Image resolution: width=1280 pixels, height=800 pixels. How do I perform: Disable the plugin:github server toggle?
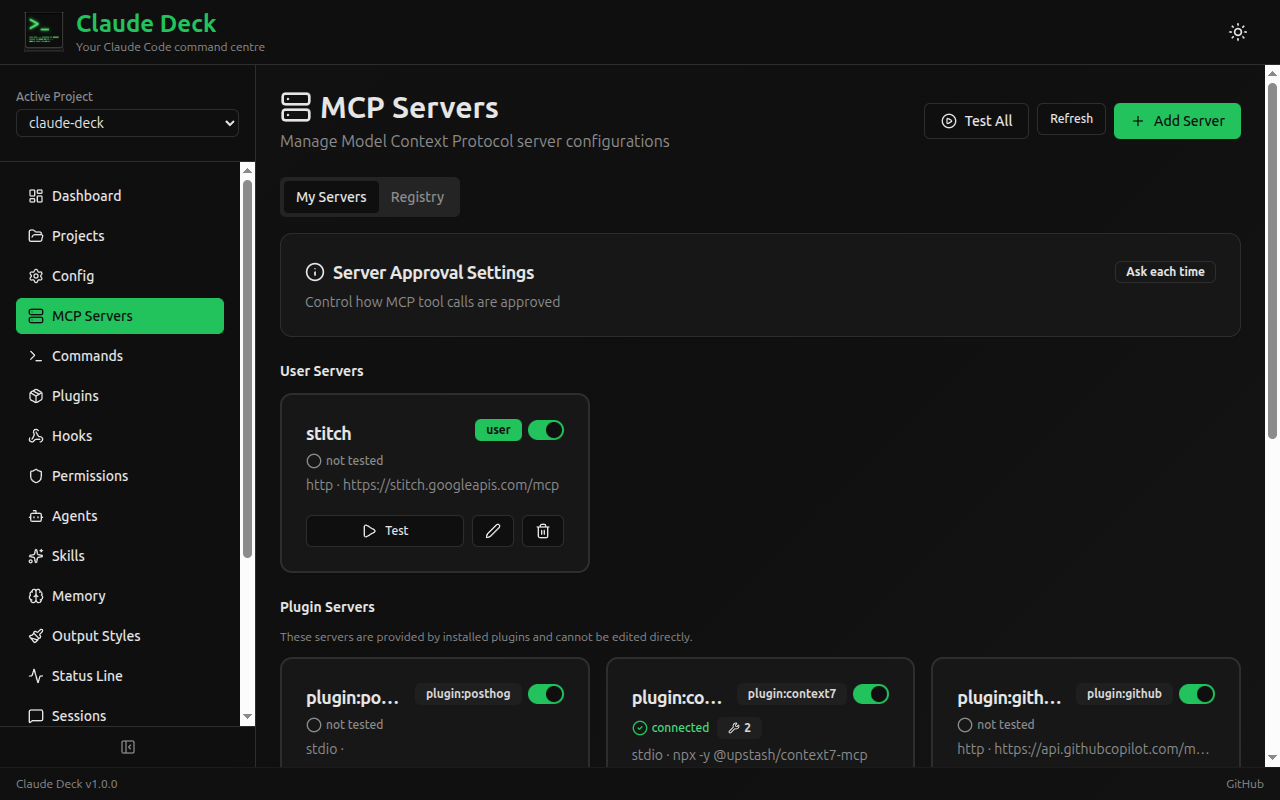click(1197, 693)
